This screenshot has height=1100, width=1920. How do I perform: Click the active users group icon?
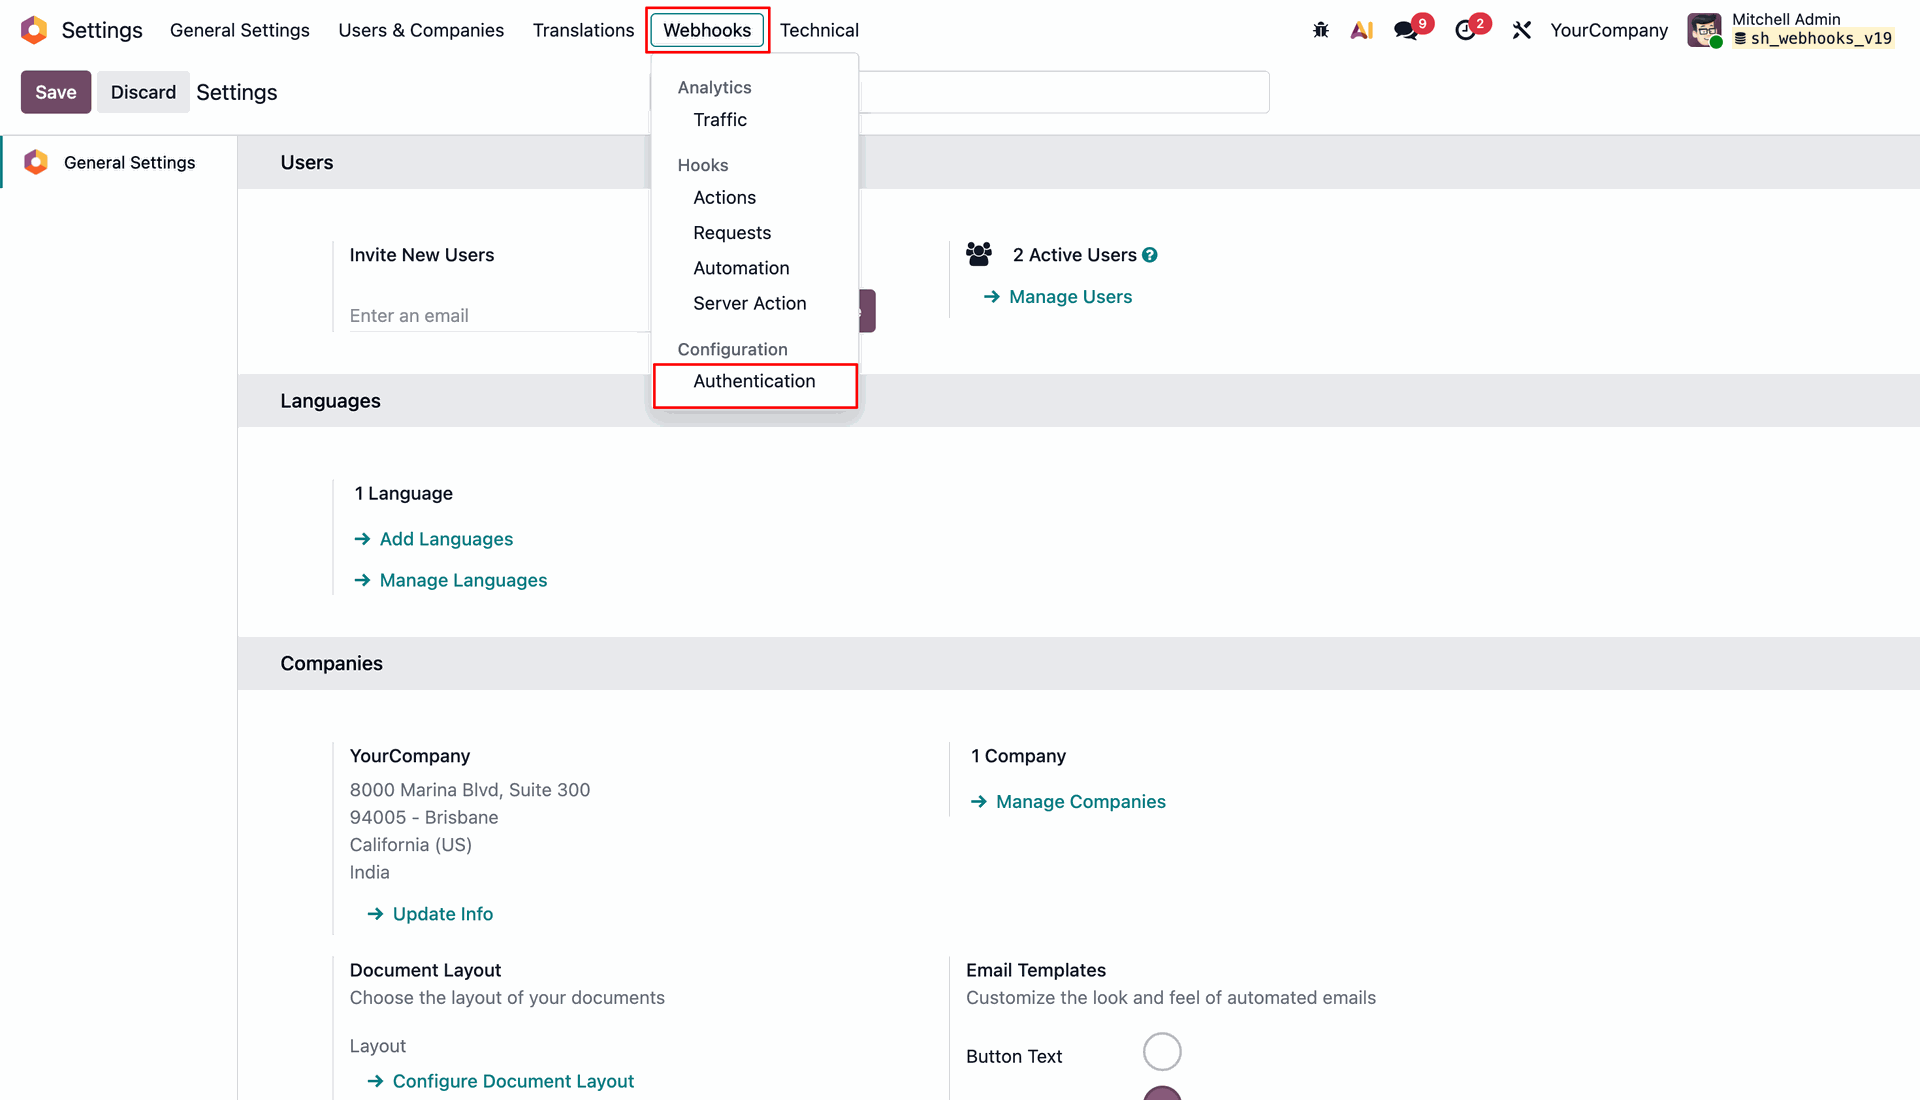[x=979, y=254]
